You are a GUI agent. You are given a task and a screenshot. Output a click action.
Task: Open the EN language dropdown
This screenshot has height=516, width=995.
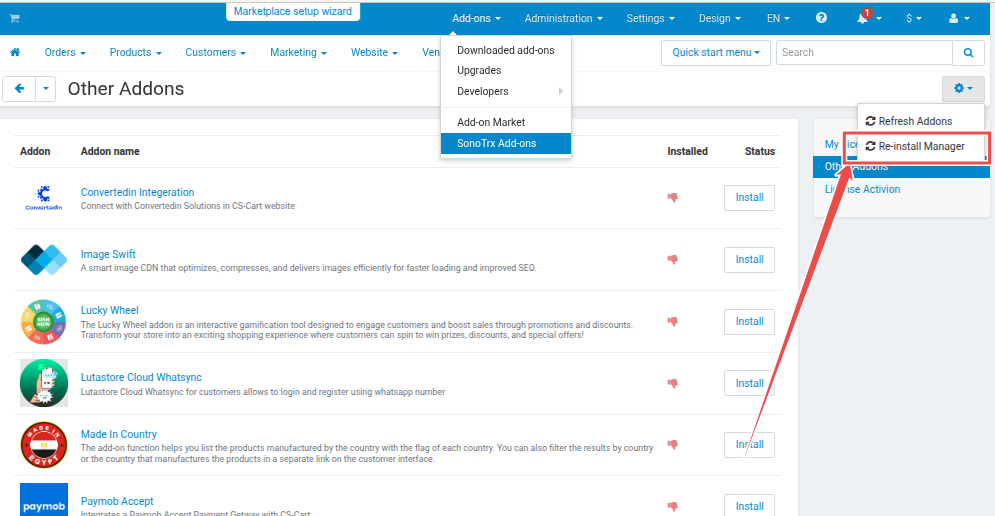778,18
